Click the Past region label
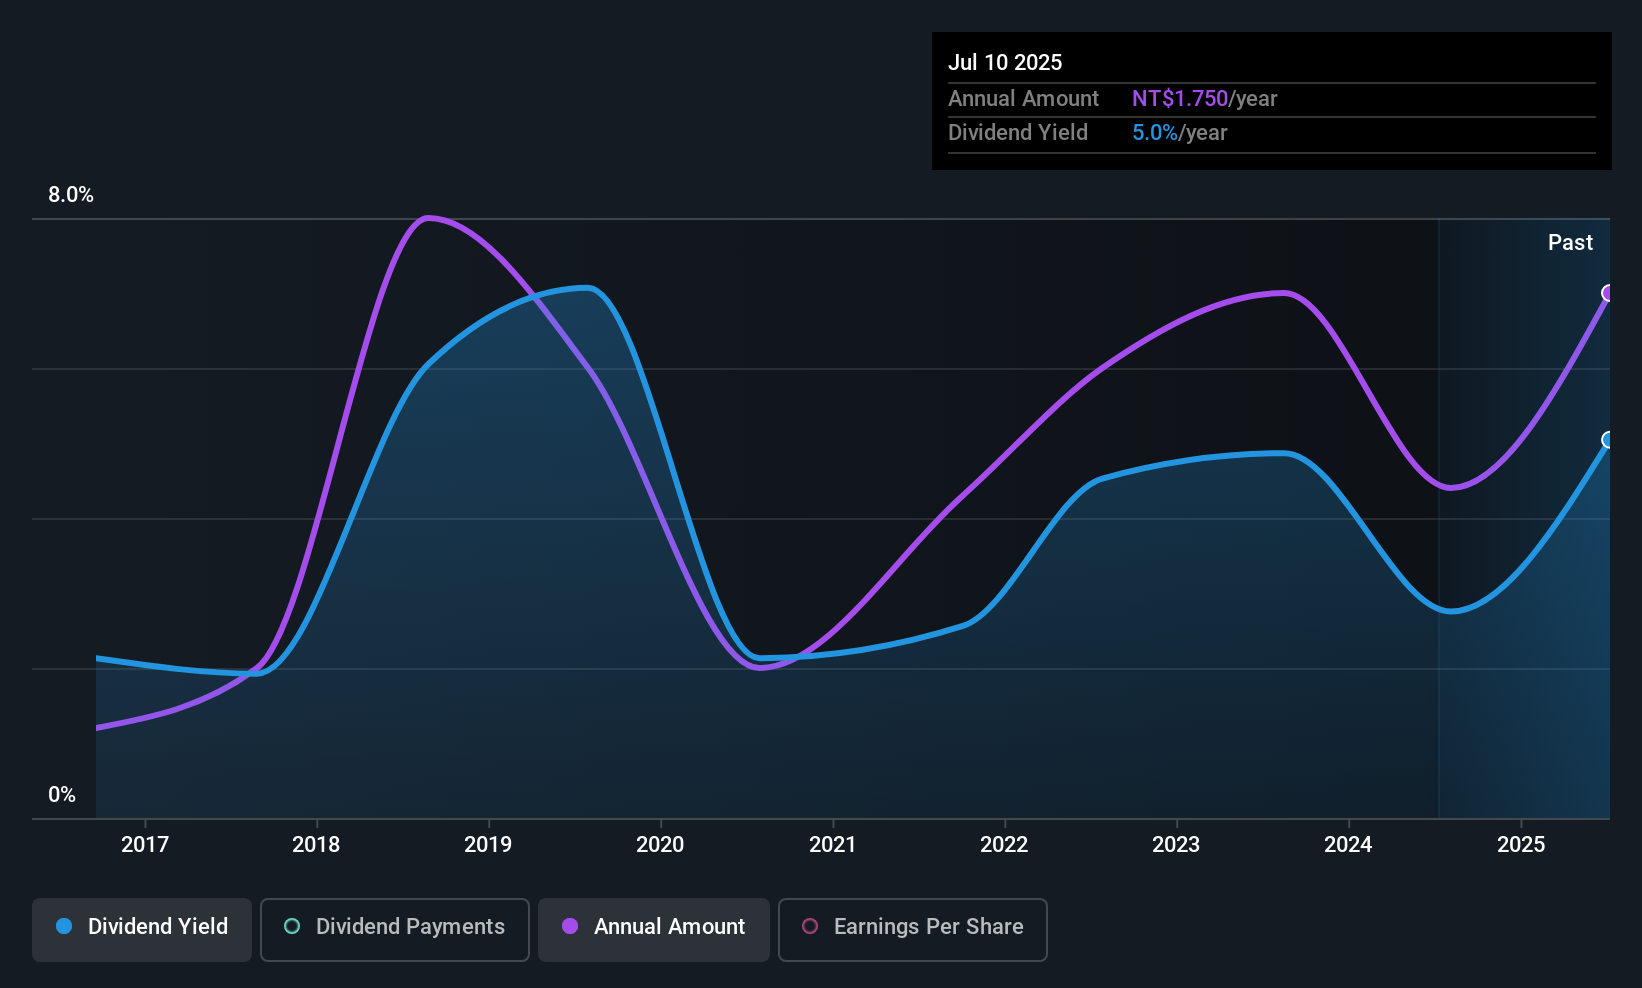The height and width of the screenshot is (988, 1642). (x=1570, y=242)
